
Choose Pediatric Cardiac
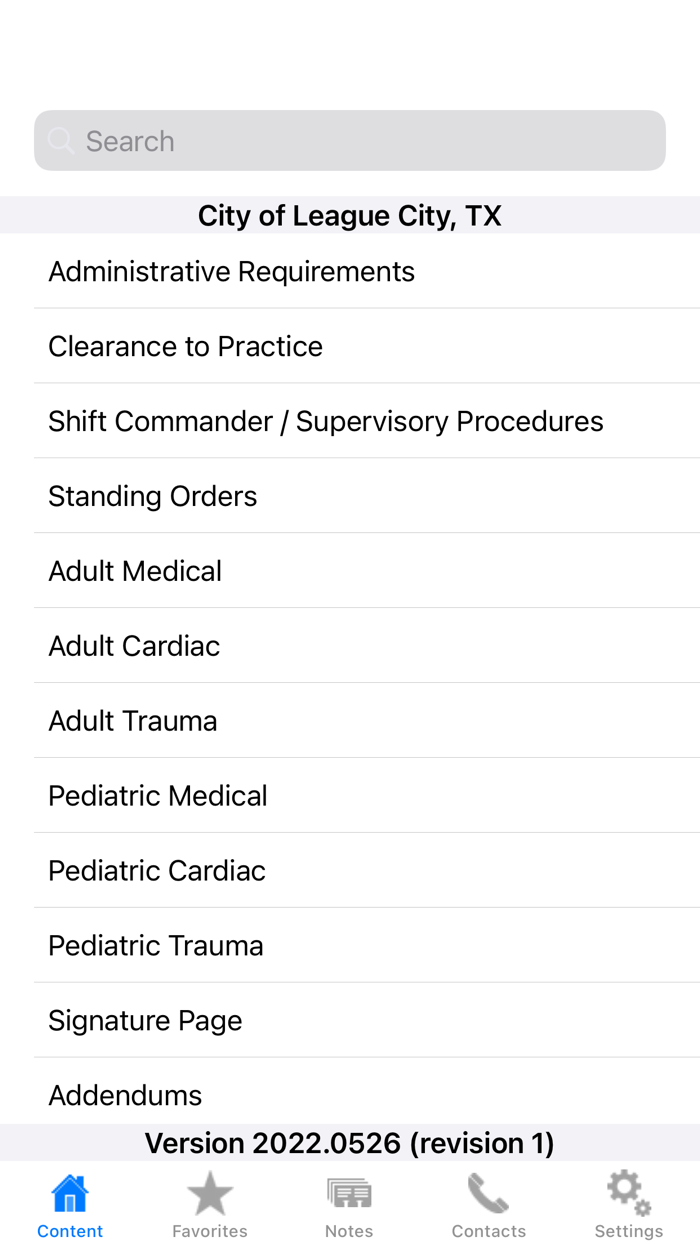(156, 872)
